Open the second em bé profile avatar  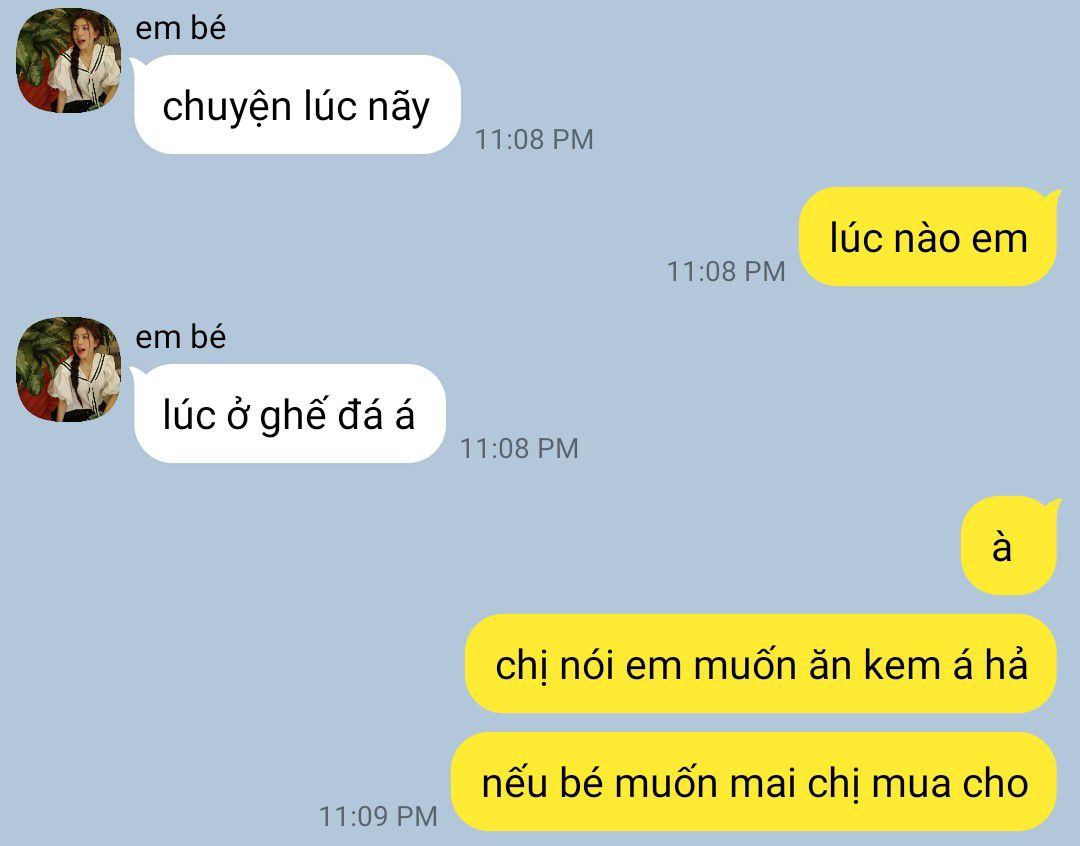click(68, 369)
